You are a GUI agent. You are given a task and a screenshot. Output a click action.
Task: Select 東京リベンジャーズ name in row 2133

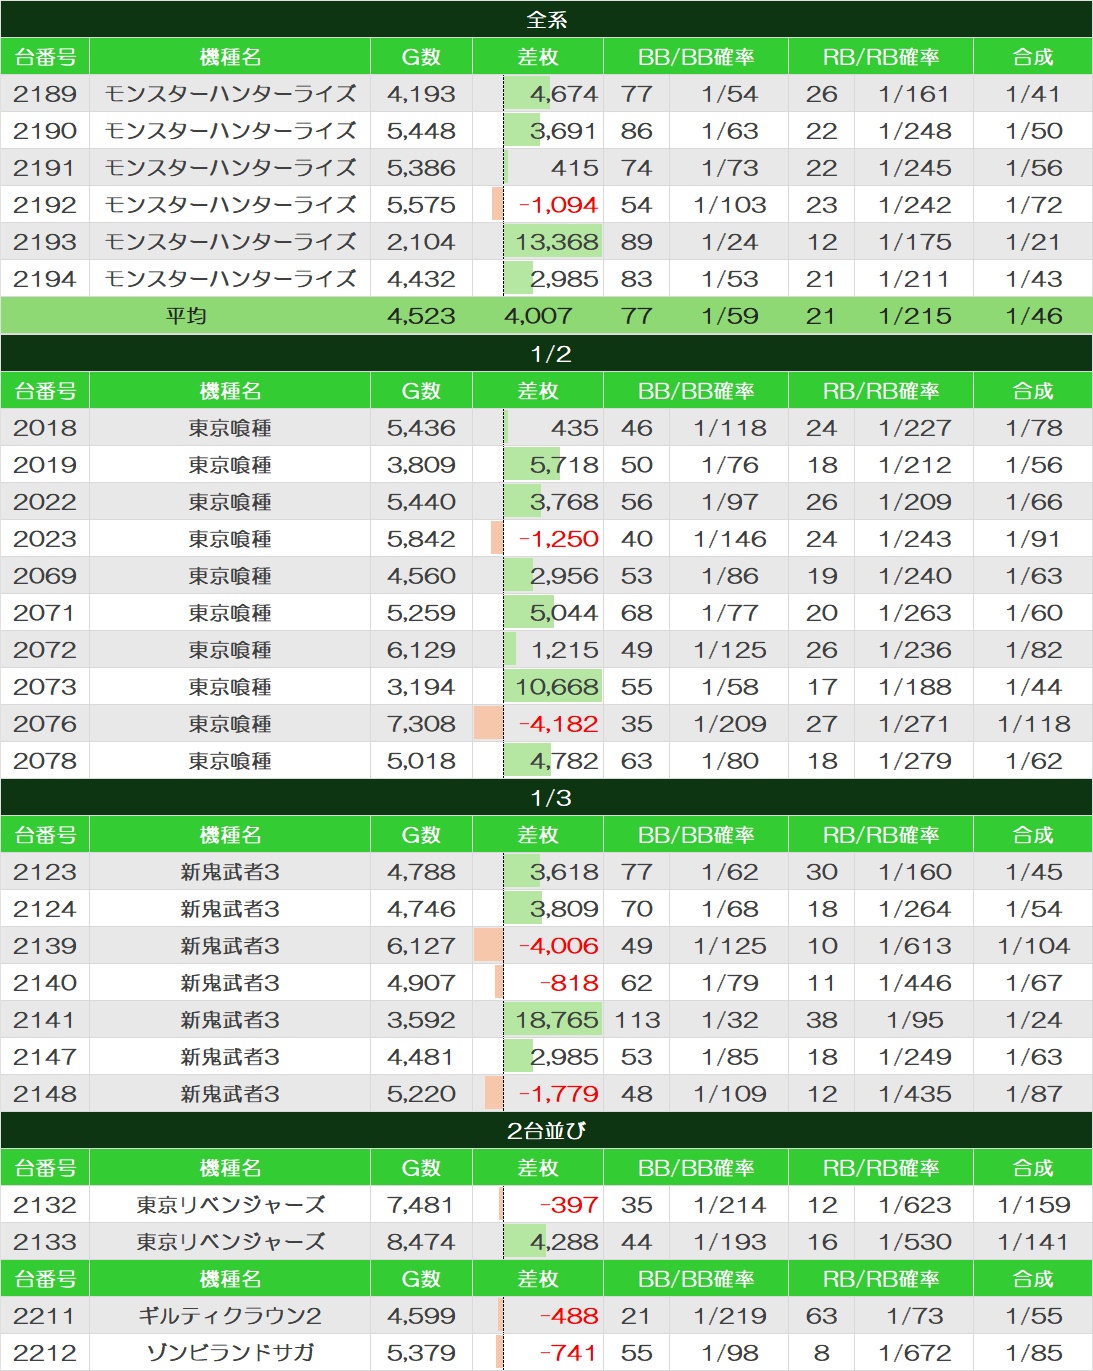231,1242
